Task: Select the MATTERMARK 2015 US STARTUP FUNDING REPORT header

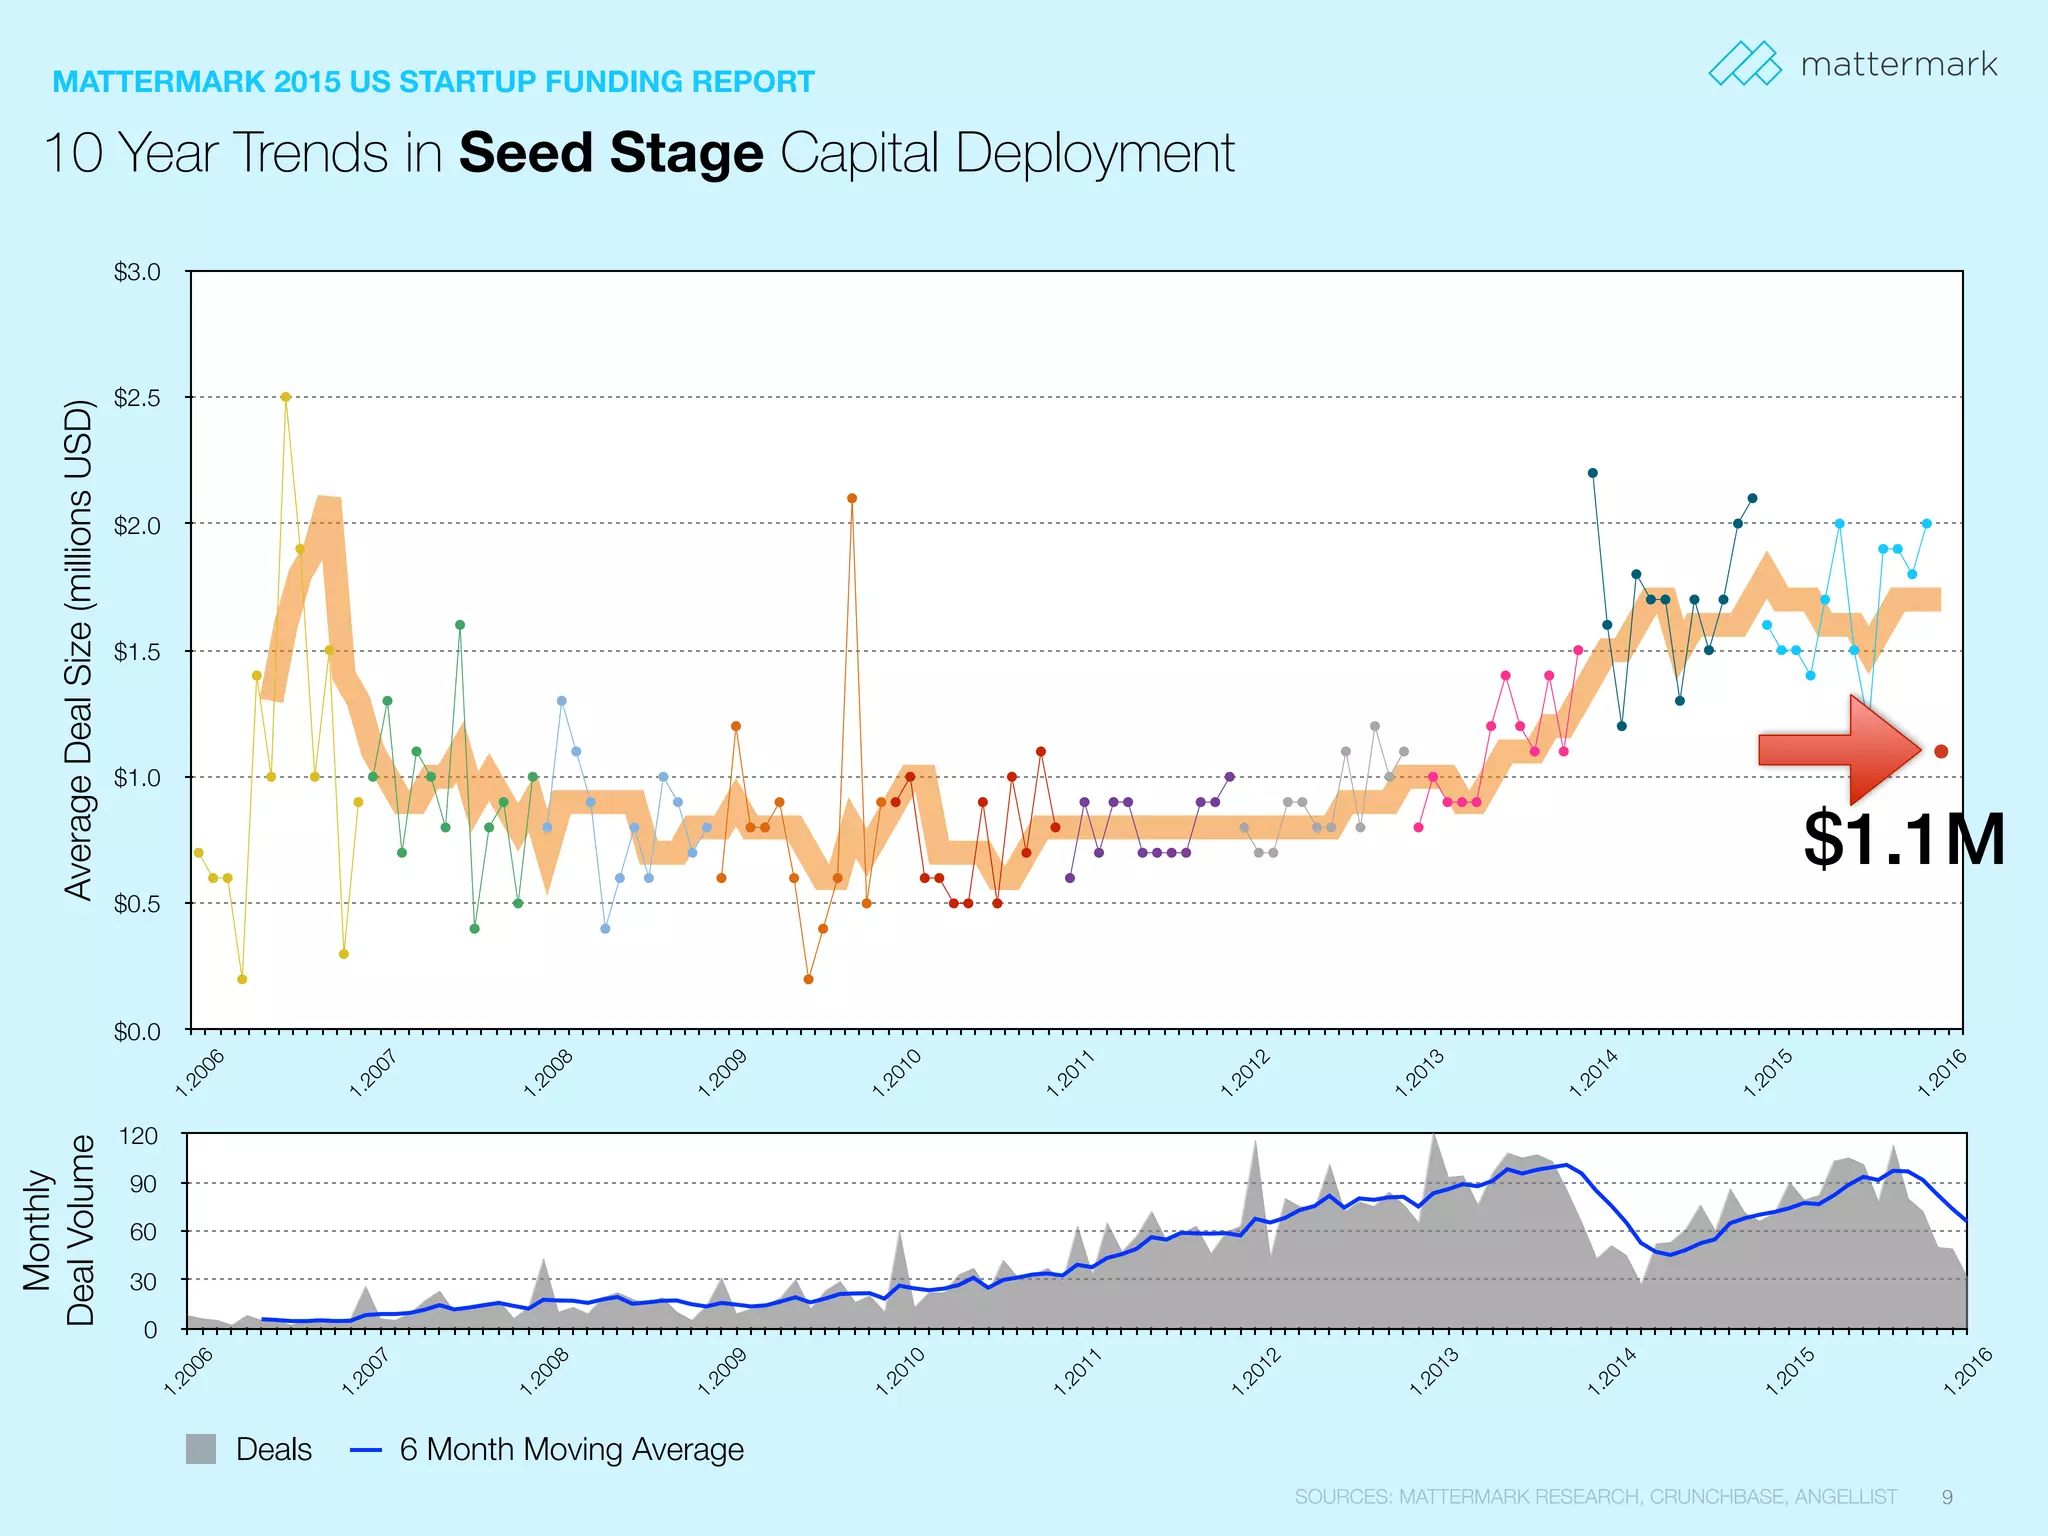Action: [432, 82]
